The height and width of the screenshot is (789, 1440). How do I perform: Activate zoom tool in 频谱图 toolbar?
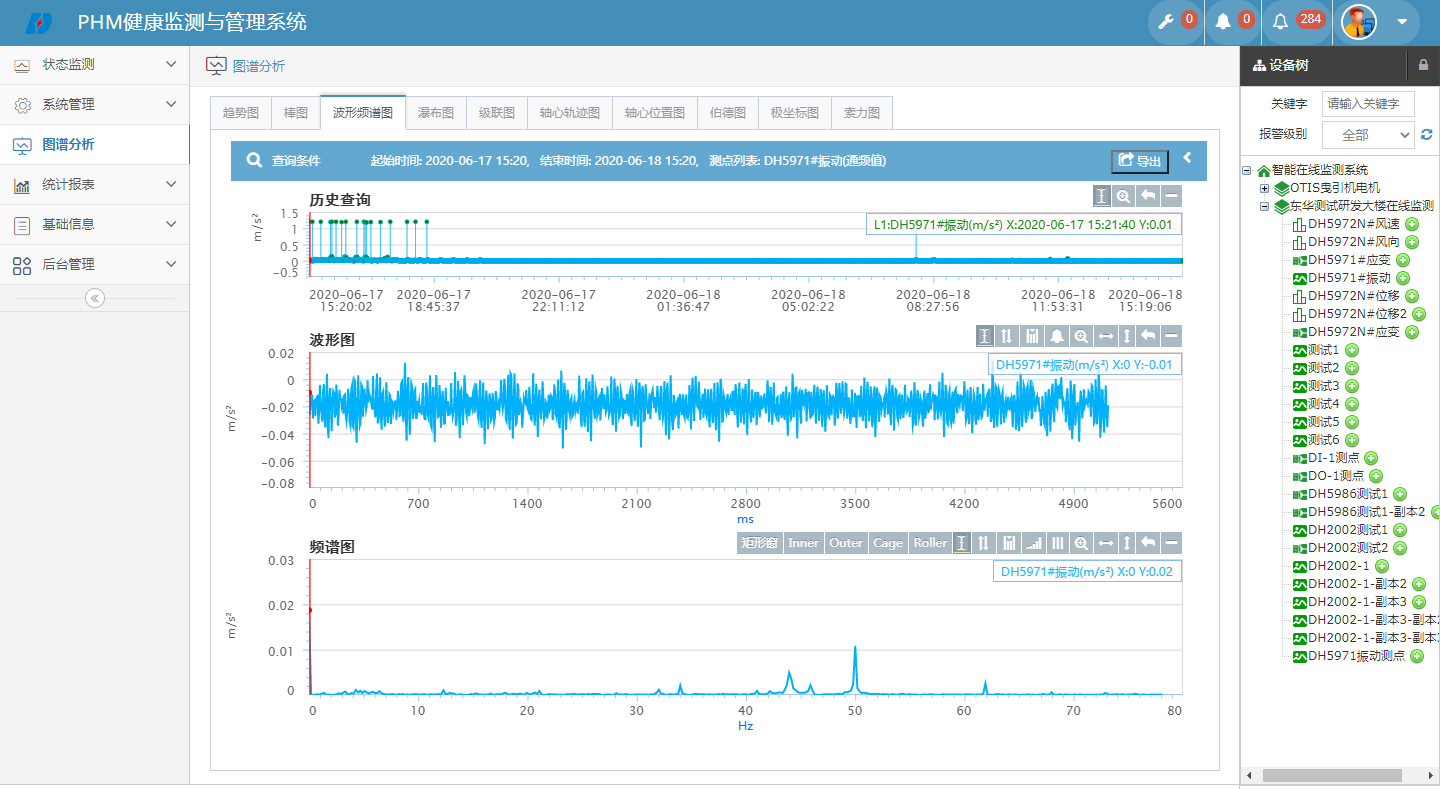(1081, 543)
